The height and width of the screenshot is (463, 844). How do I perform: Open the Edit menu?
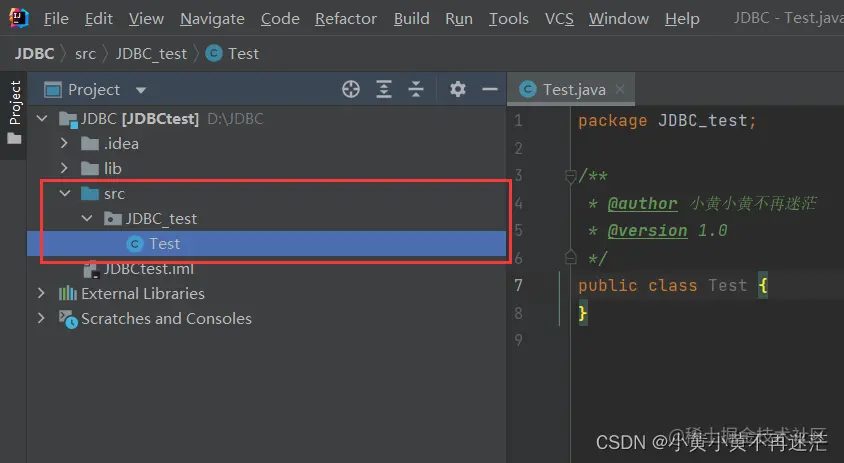click(99, 18)
